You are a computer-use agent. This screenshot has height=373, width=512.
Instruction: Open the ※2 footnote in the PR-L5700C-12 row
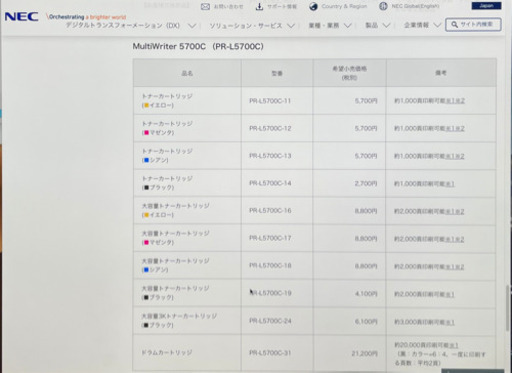coord(460,128)
